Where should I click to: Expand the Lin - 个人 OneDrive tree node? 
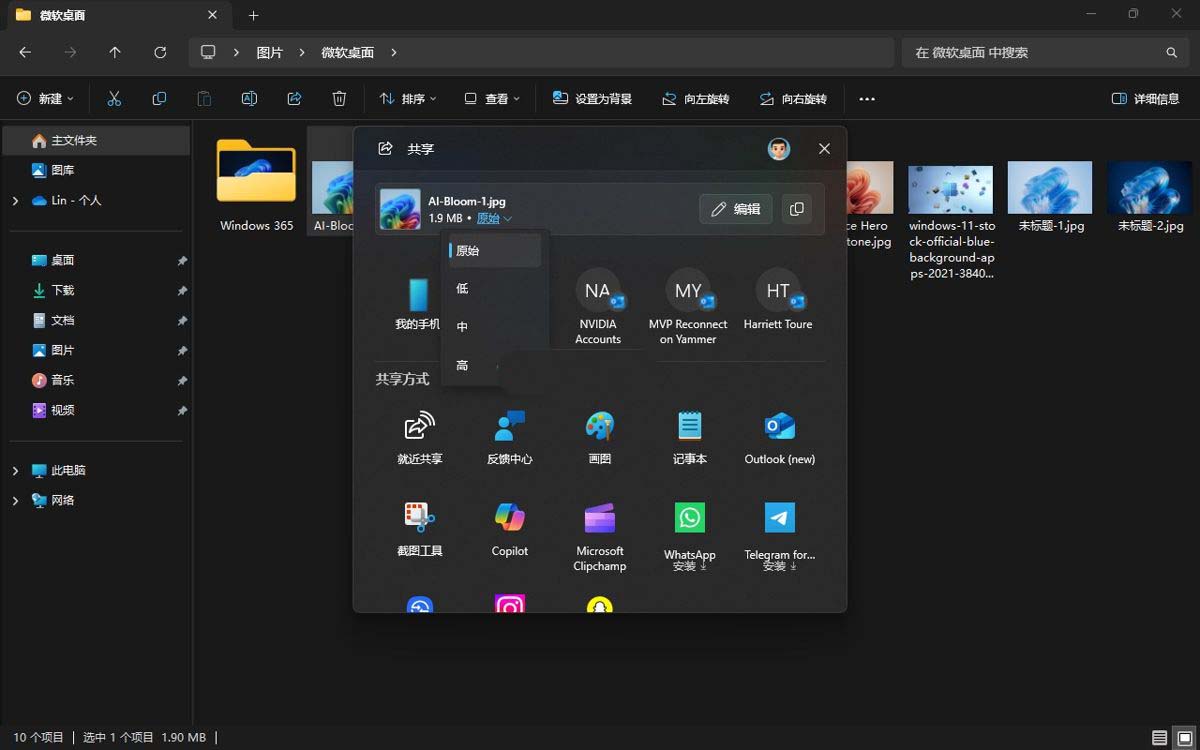click(x=15, y=201)
